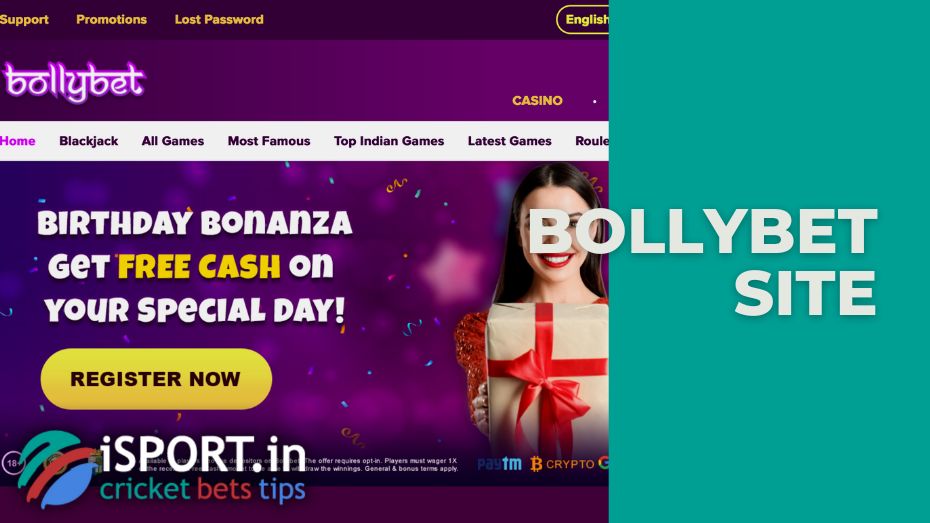Switch to the Latest Games tab
The height and width of the screenshot is (523, 930).
pyautogui.click(x=509, y=141)
